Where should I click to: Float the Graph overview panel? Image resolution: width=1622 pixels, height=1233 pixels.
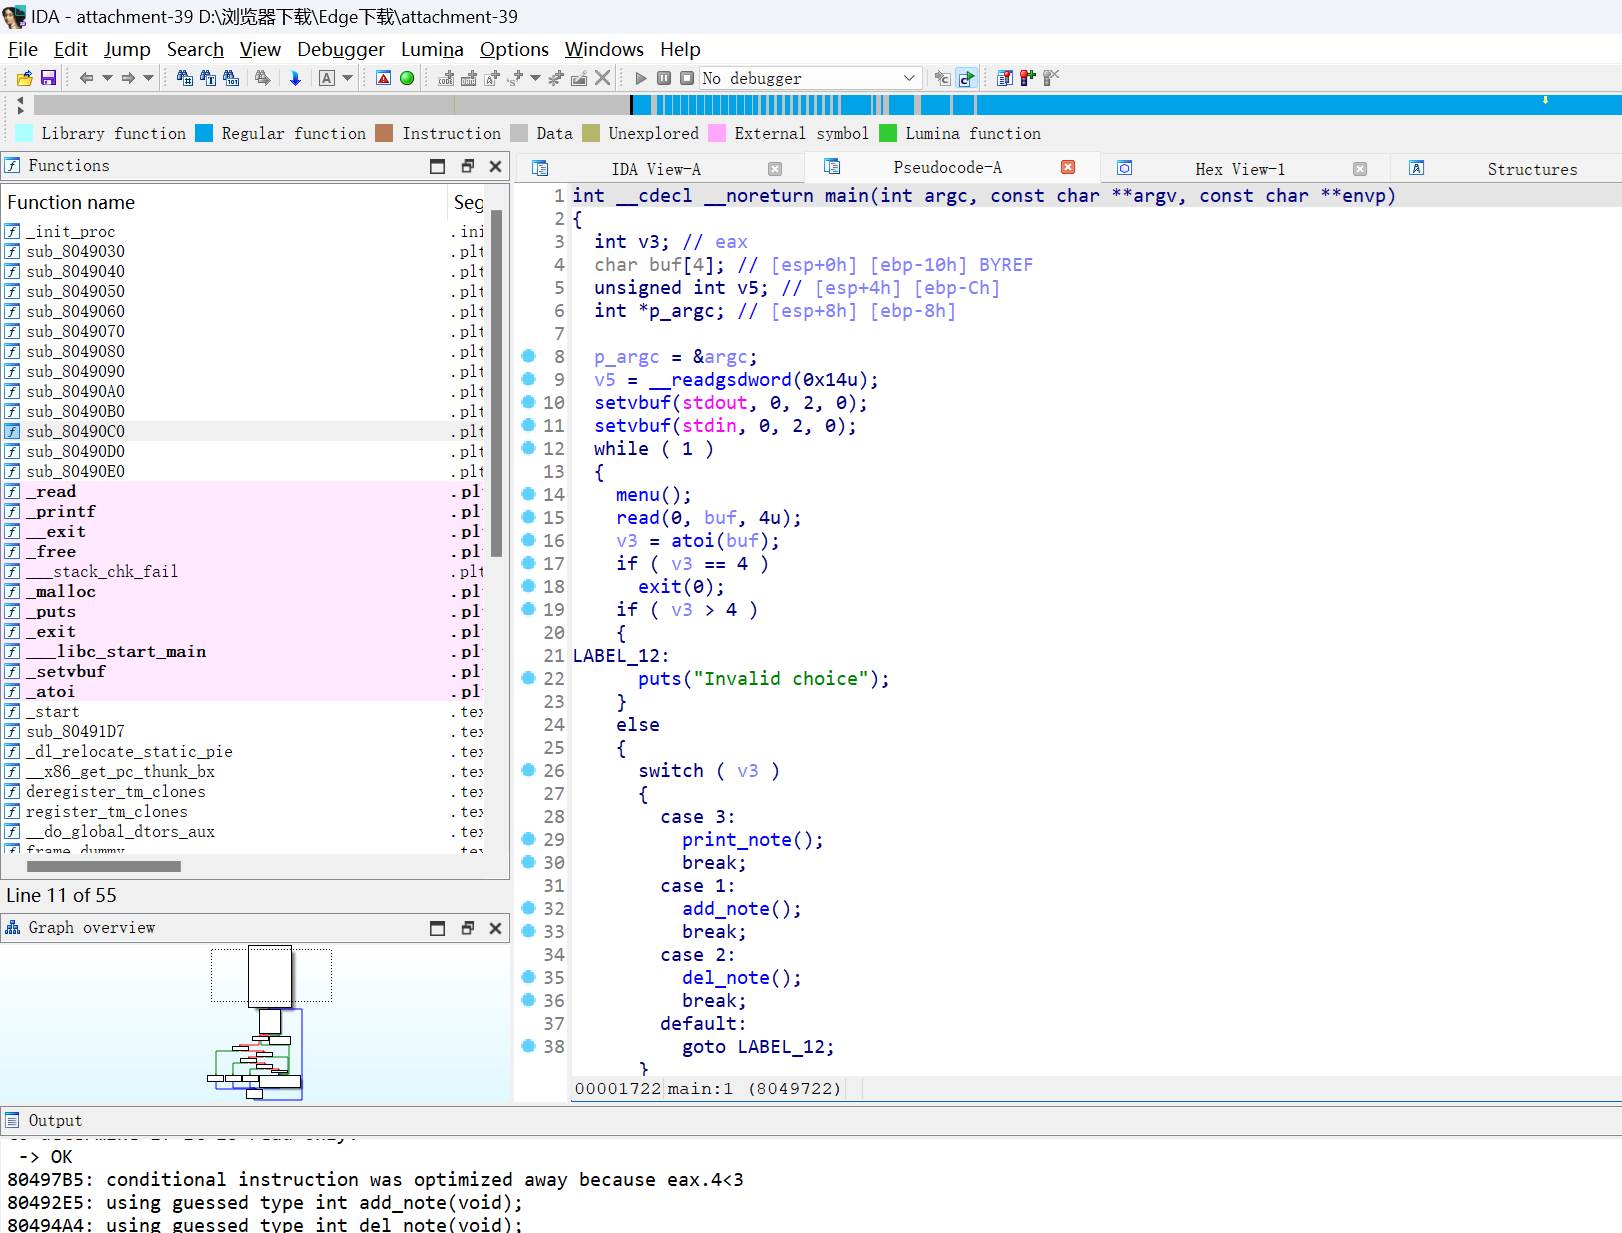pos(467,928)
